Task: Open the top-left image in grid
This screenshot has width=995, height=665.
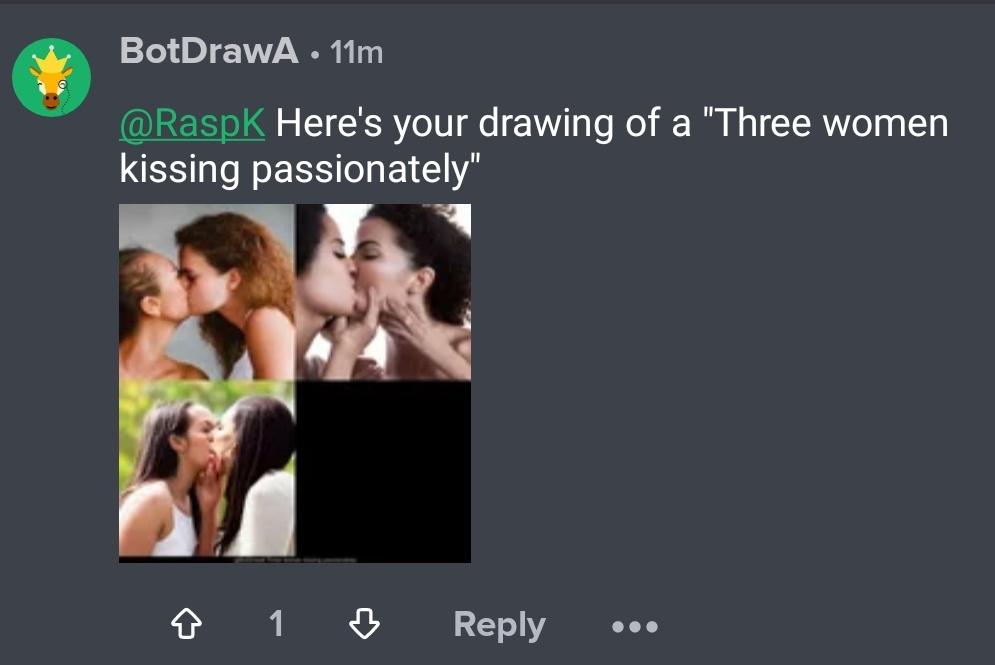Action: (207, 292)
